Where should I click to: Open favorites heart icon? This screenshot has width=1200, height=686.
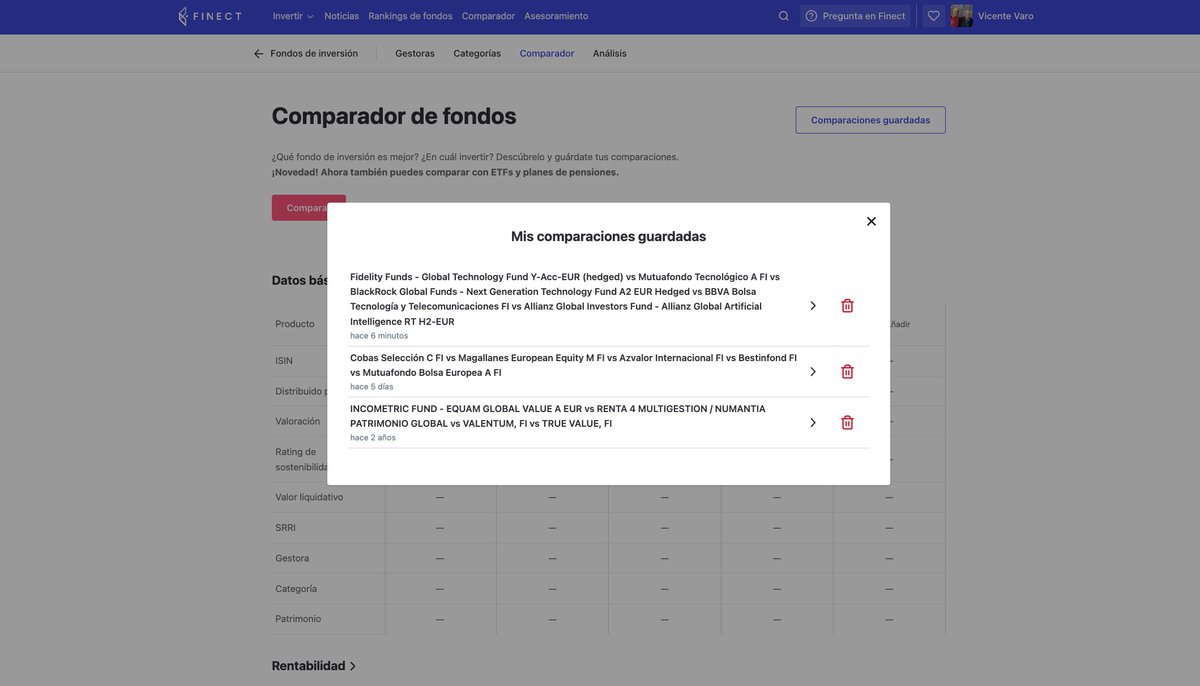point(934,16)
